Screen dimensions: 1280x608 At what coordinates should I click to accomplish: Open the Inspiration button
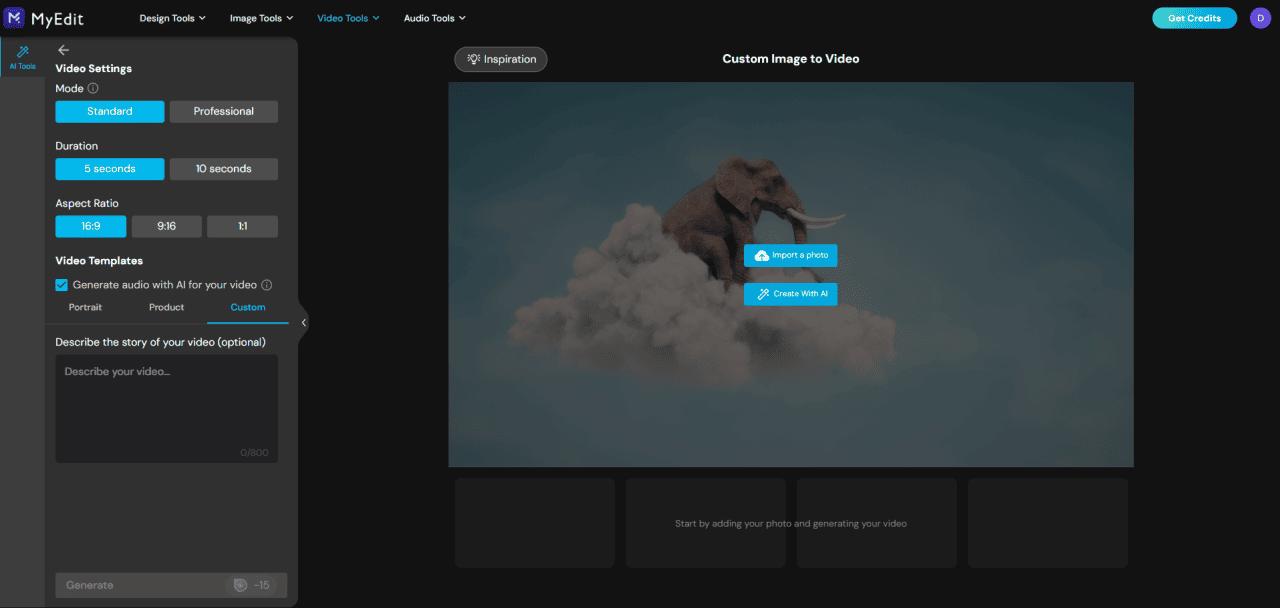click(x=501, y=59)
